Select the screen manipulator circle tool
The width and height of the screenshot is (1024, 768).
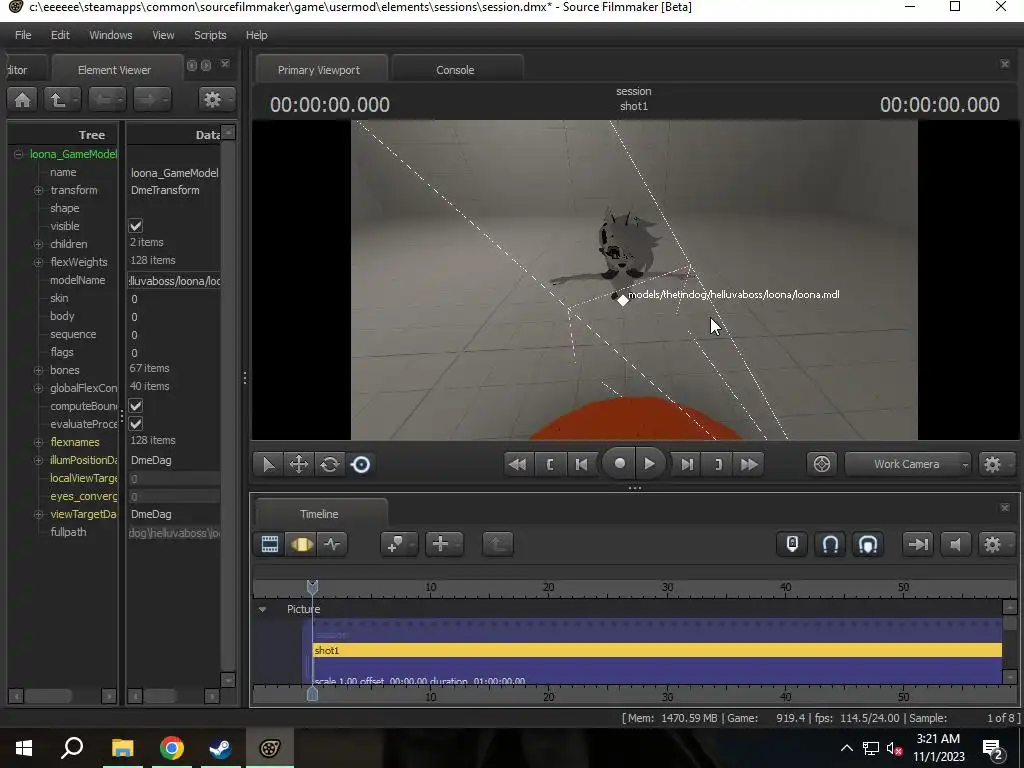point(360,464)
